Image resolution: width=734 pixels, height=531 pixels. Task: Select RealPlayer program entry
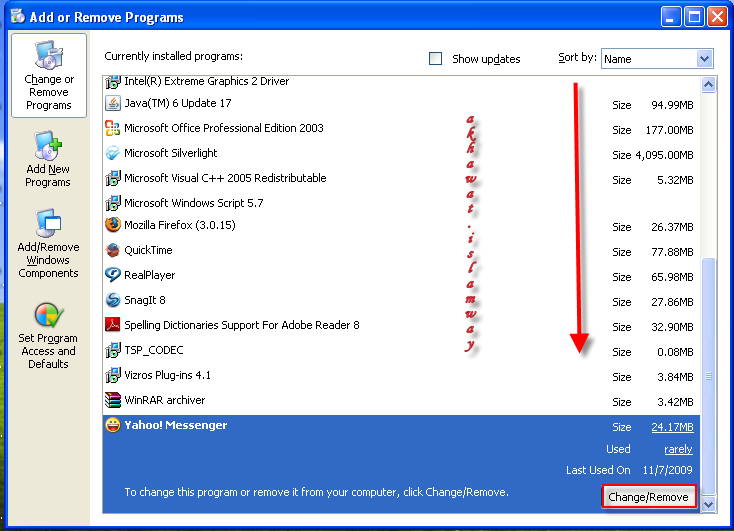tap(401, 275)
